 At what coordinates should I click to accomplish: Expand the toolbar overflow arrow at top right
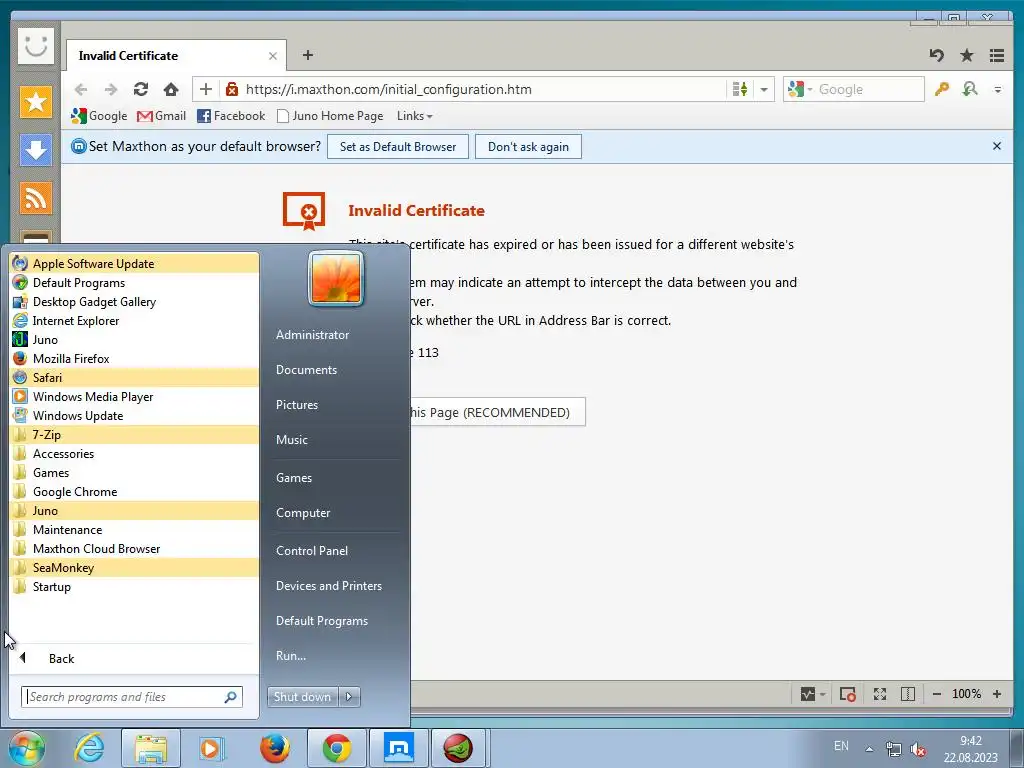coord(998,89)
